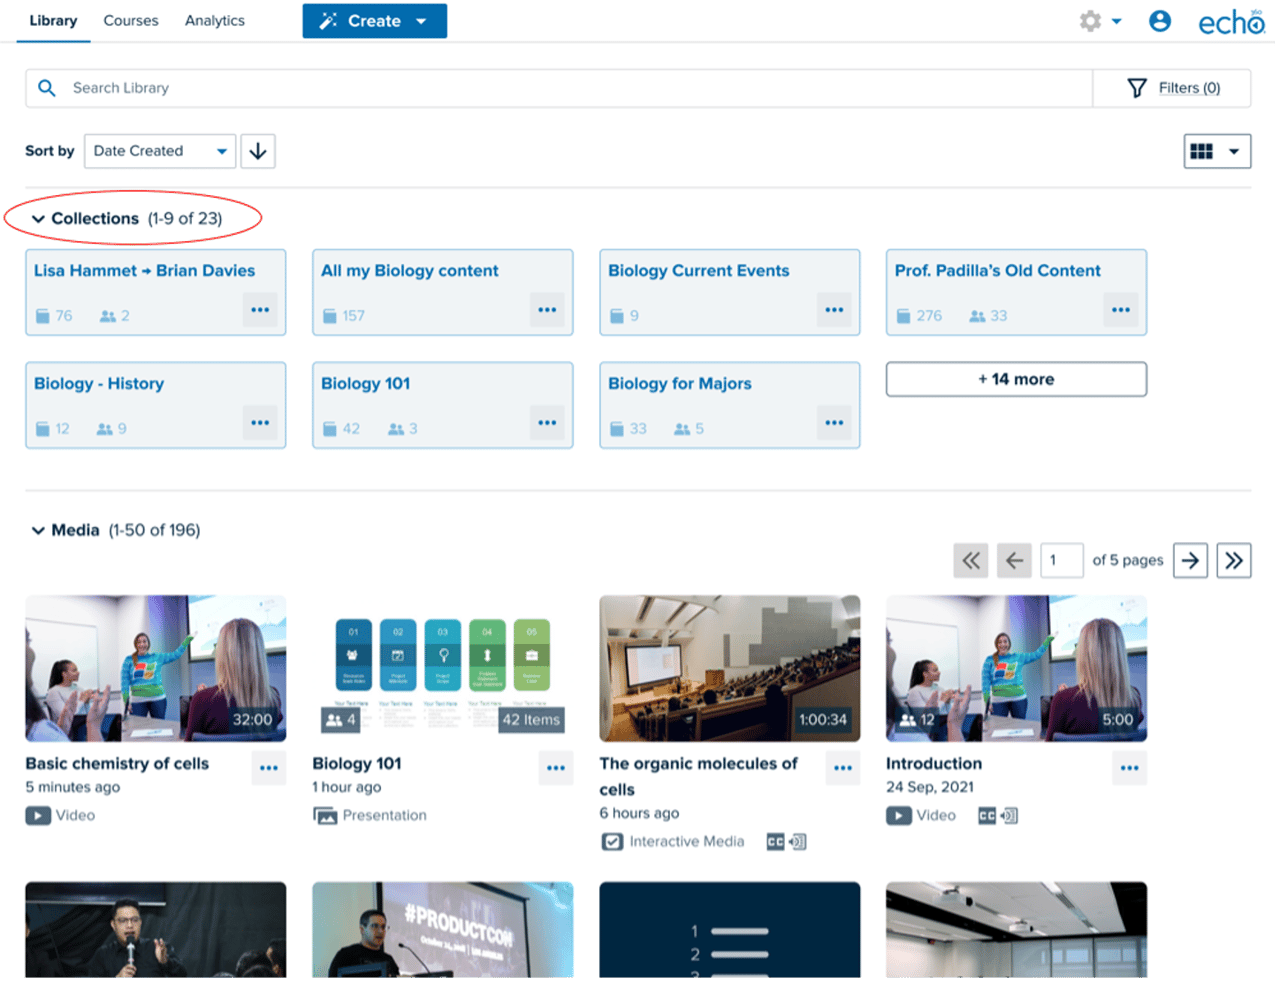1280x982 pixels.
Task: Click the Interactive Media type icon
Action: click(x=612, y=842)
